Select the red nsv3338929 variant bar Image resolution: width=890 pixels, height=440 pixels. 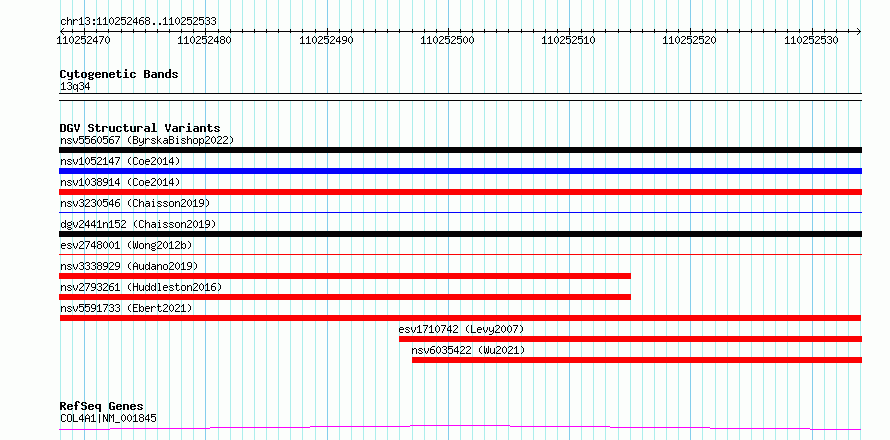[345, 276]
